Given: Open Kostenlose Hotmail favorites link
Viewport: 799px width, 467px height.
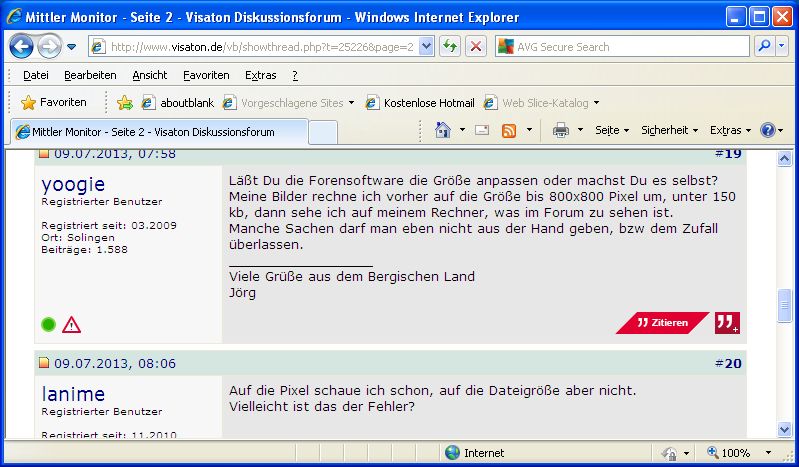Looking at the screenshot, I should pos(420,103).
